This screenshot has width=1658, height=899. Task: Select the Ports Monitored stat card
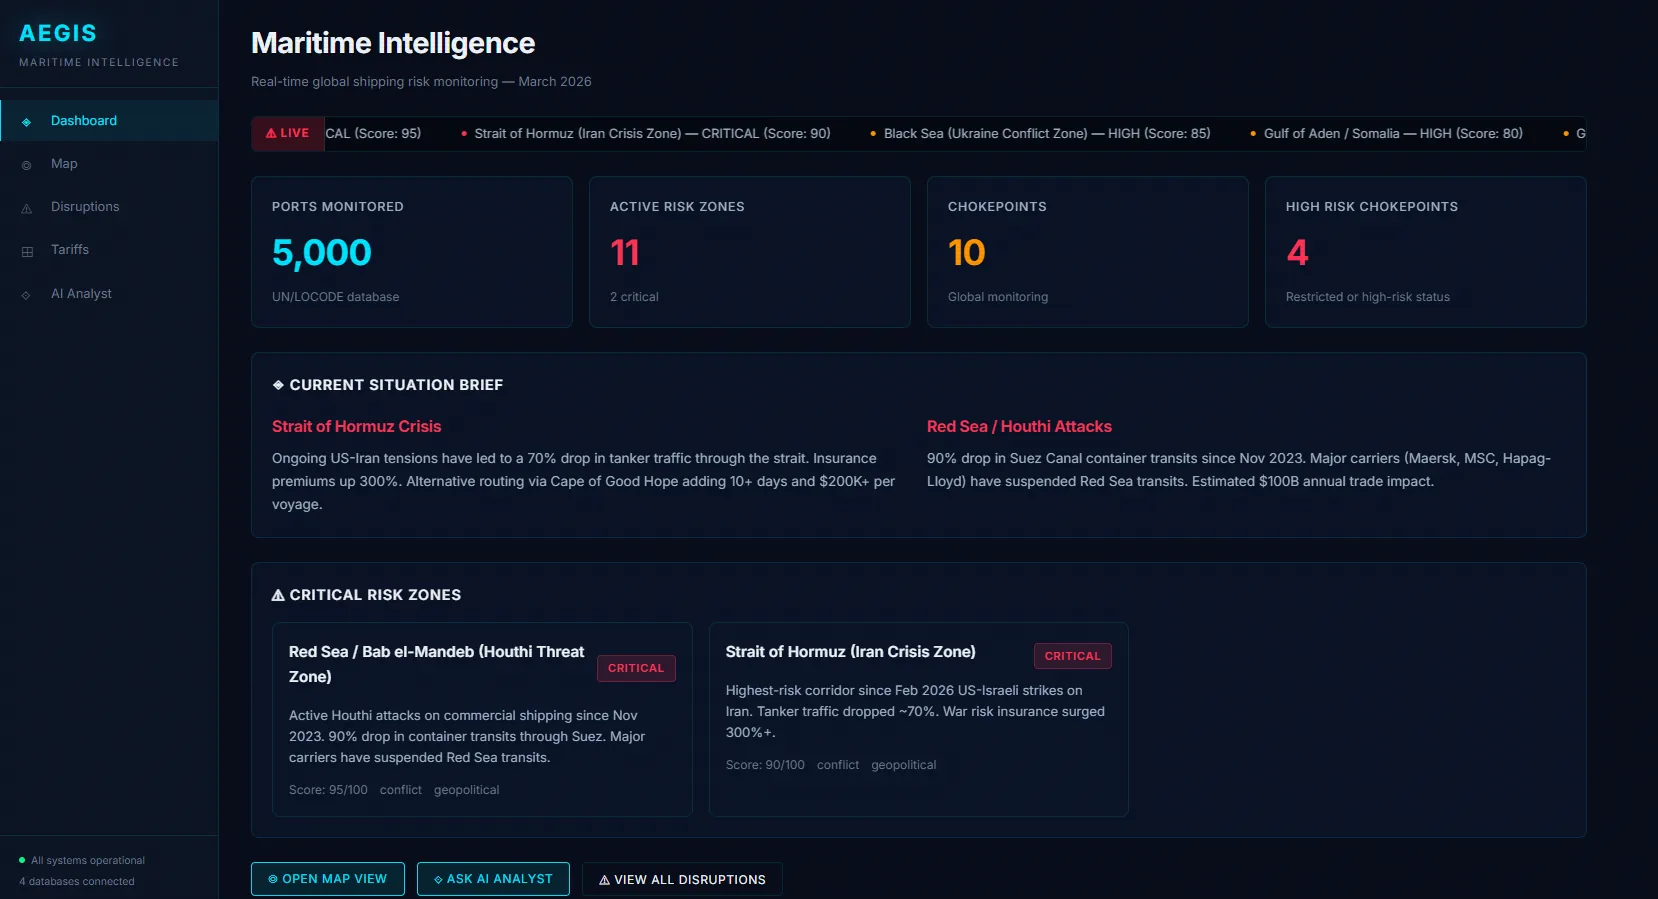[x=412, y=252]
